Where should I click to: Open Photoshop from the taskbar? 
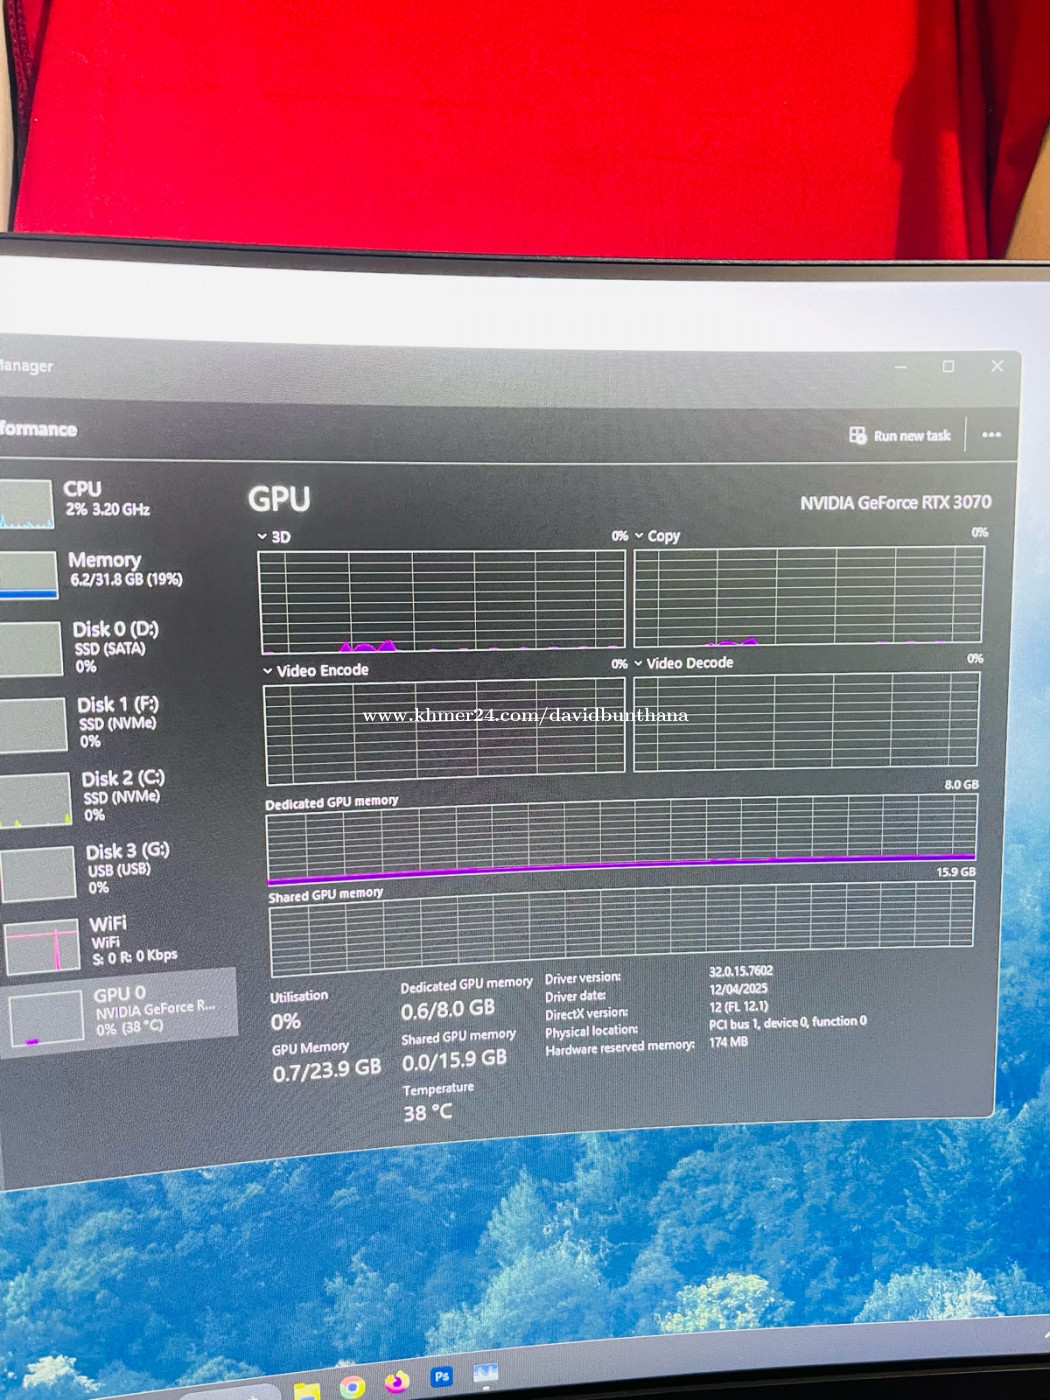coord(442,1377)
